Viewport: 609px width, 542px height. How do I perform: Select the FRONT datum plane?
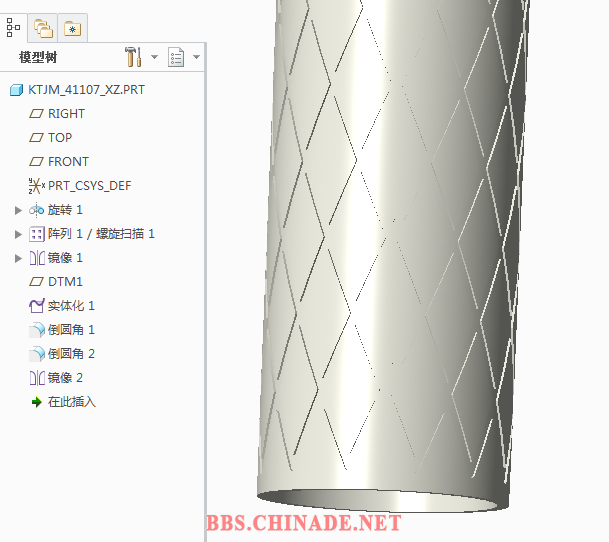(68, 162)
